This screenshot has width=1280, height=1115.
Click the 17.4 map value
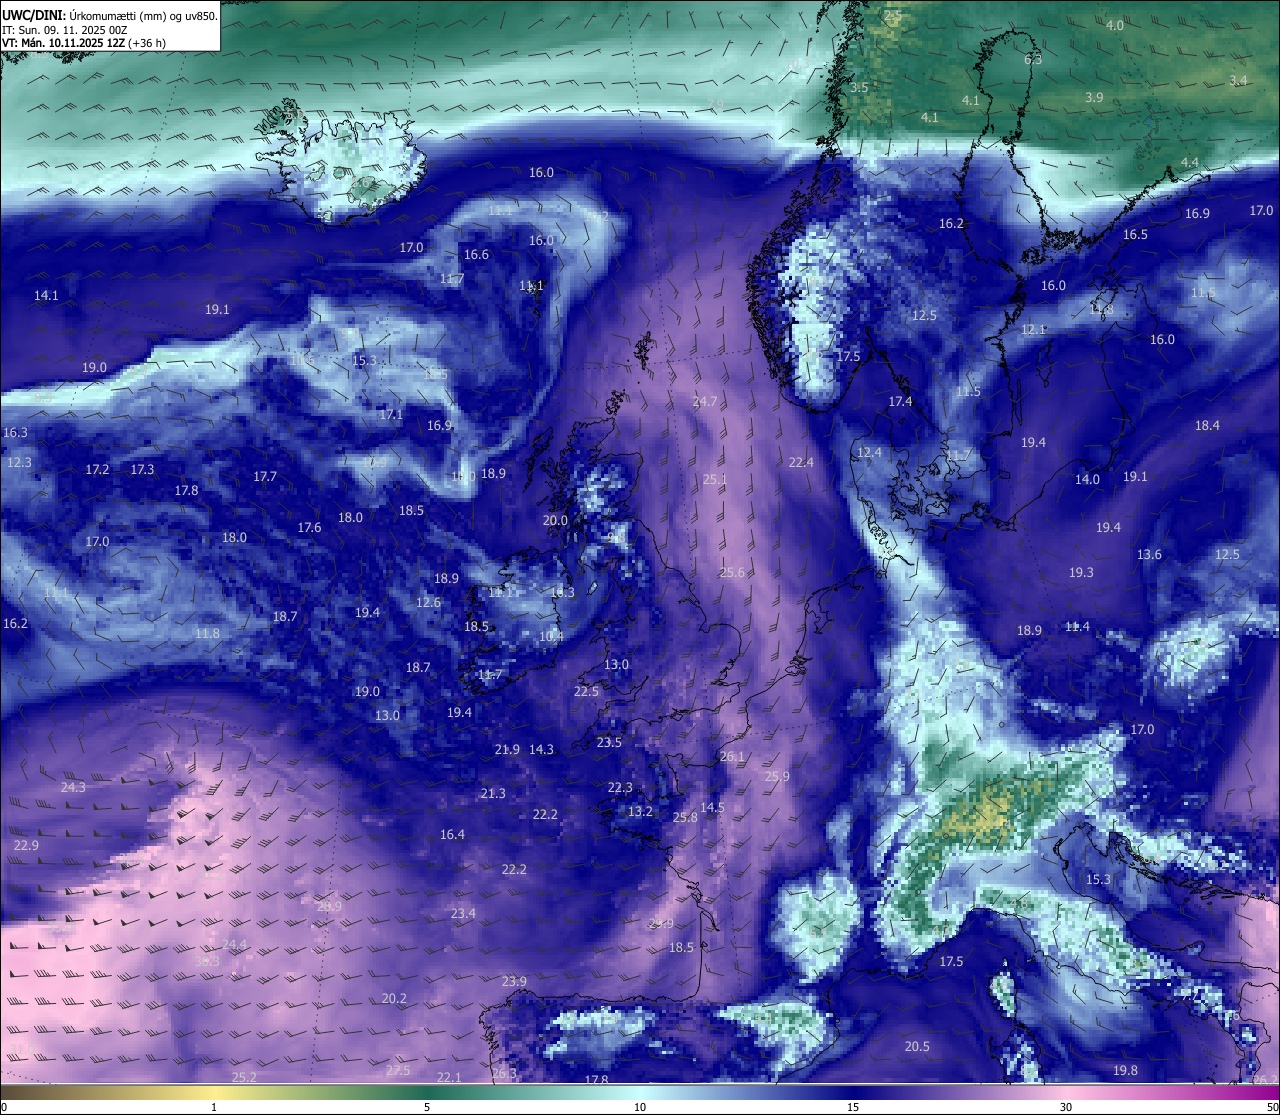[x=900, y=401]
